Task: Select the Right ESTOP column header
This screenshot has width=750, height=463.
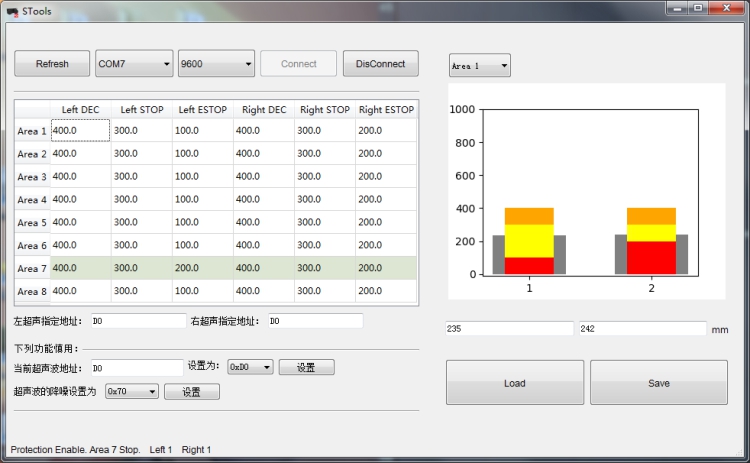Action: 386,110
